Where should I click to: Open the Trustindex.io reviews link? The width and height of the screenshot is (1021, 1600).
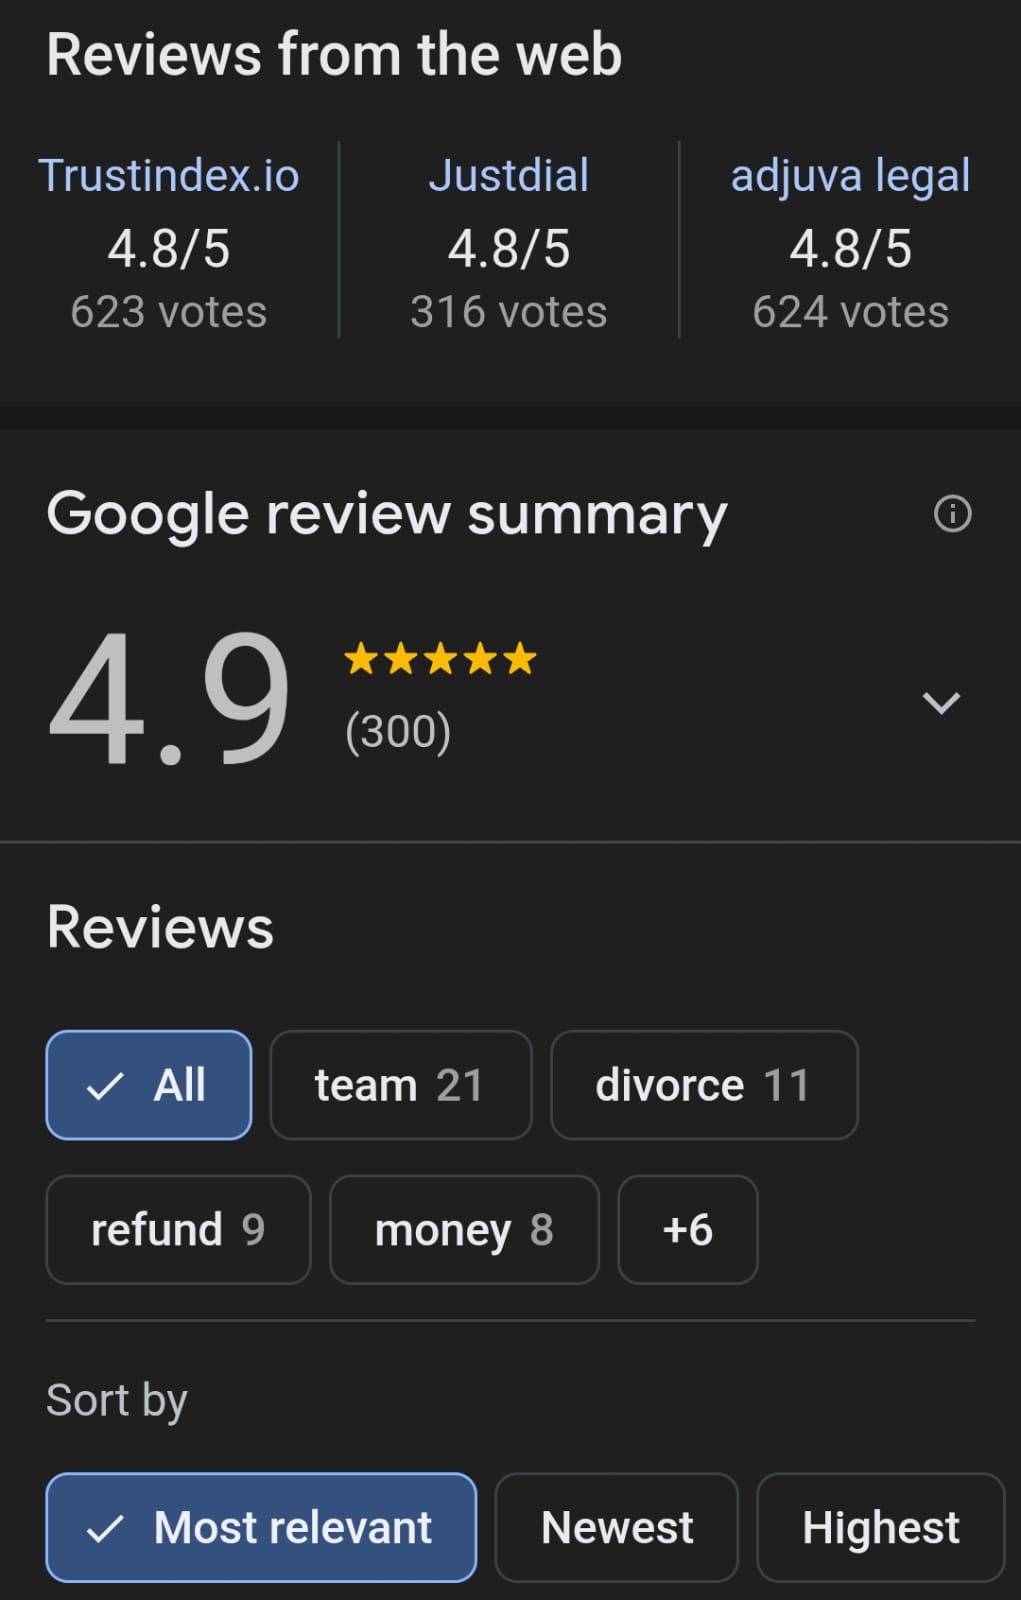pos(169,176)
